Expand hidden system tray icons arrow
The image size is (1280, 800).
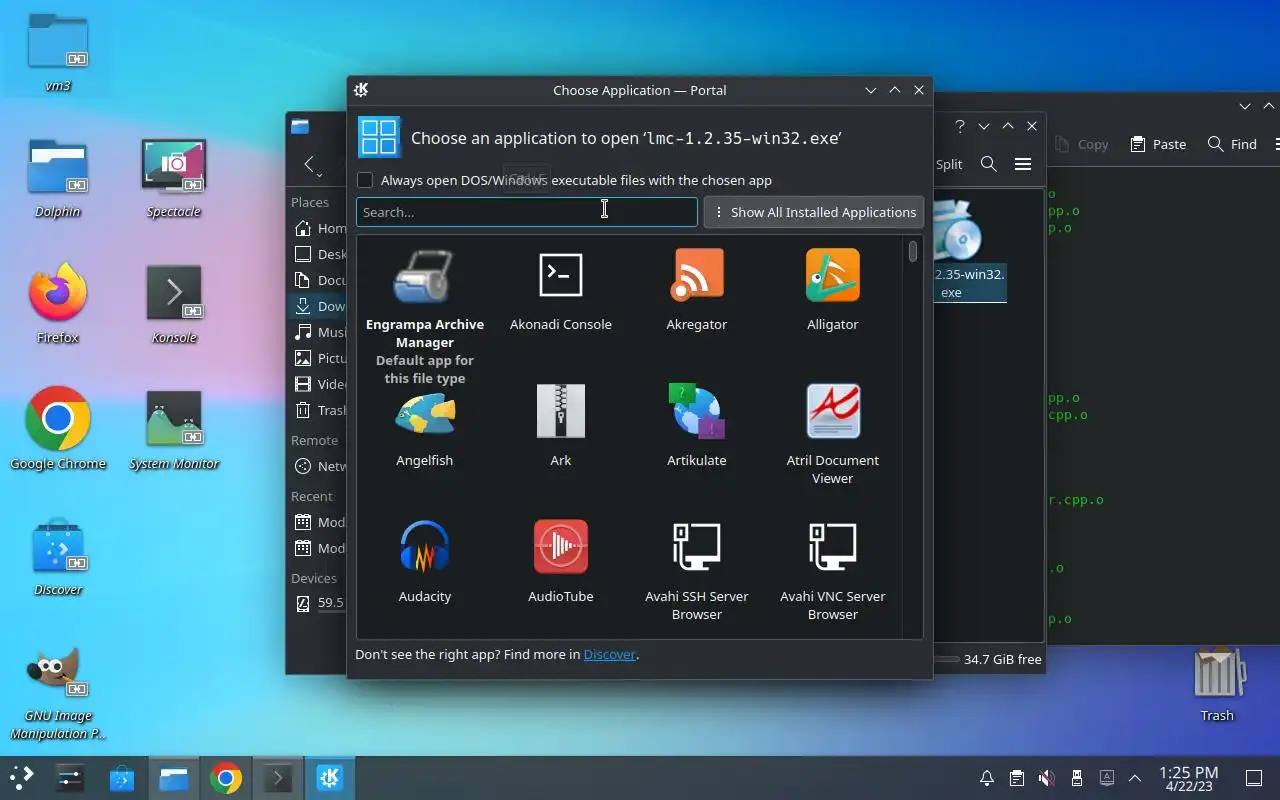pos(1135,778)
